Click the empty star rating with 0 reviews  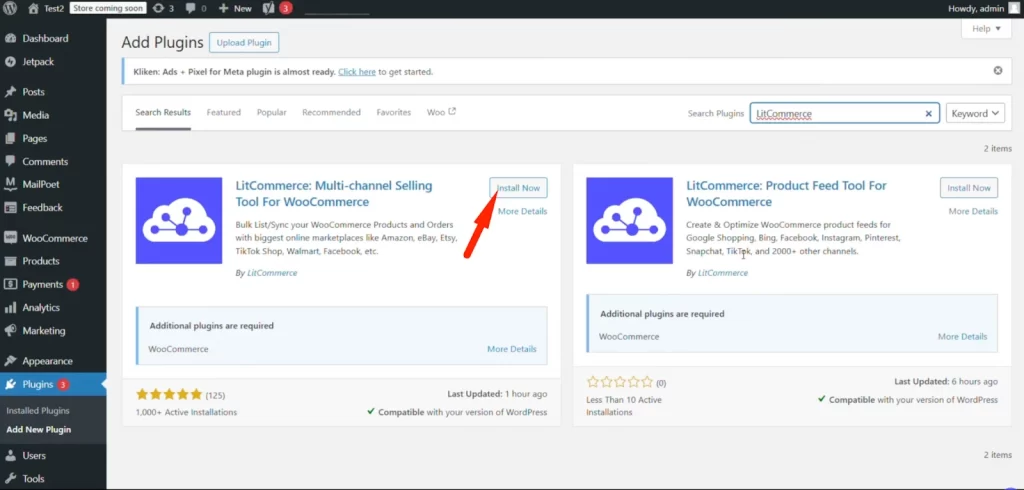coord(620,382)
